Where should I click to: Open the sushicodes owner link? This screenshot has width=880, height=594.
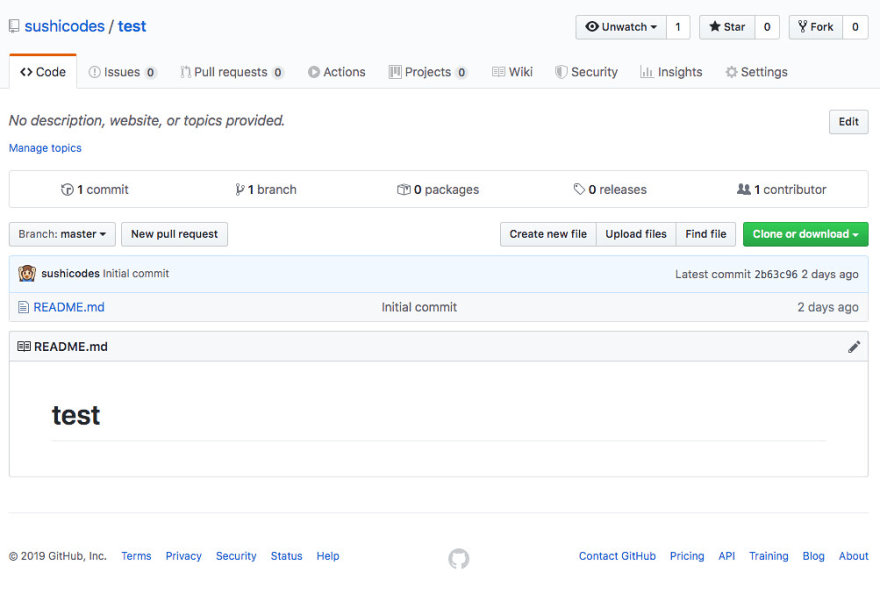coord(65,26)
